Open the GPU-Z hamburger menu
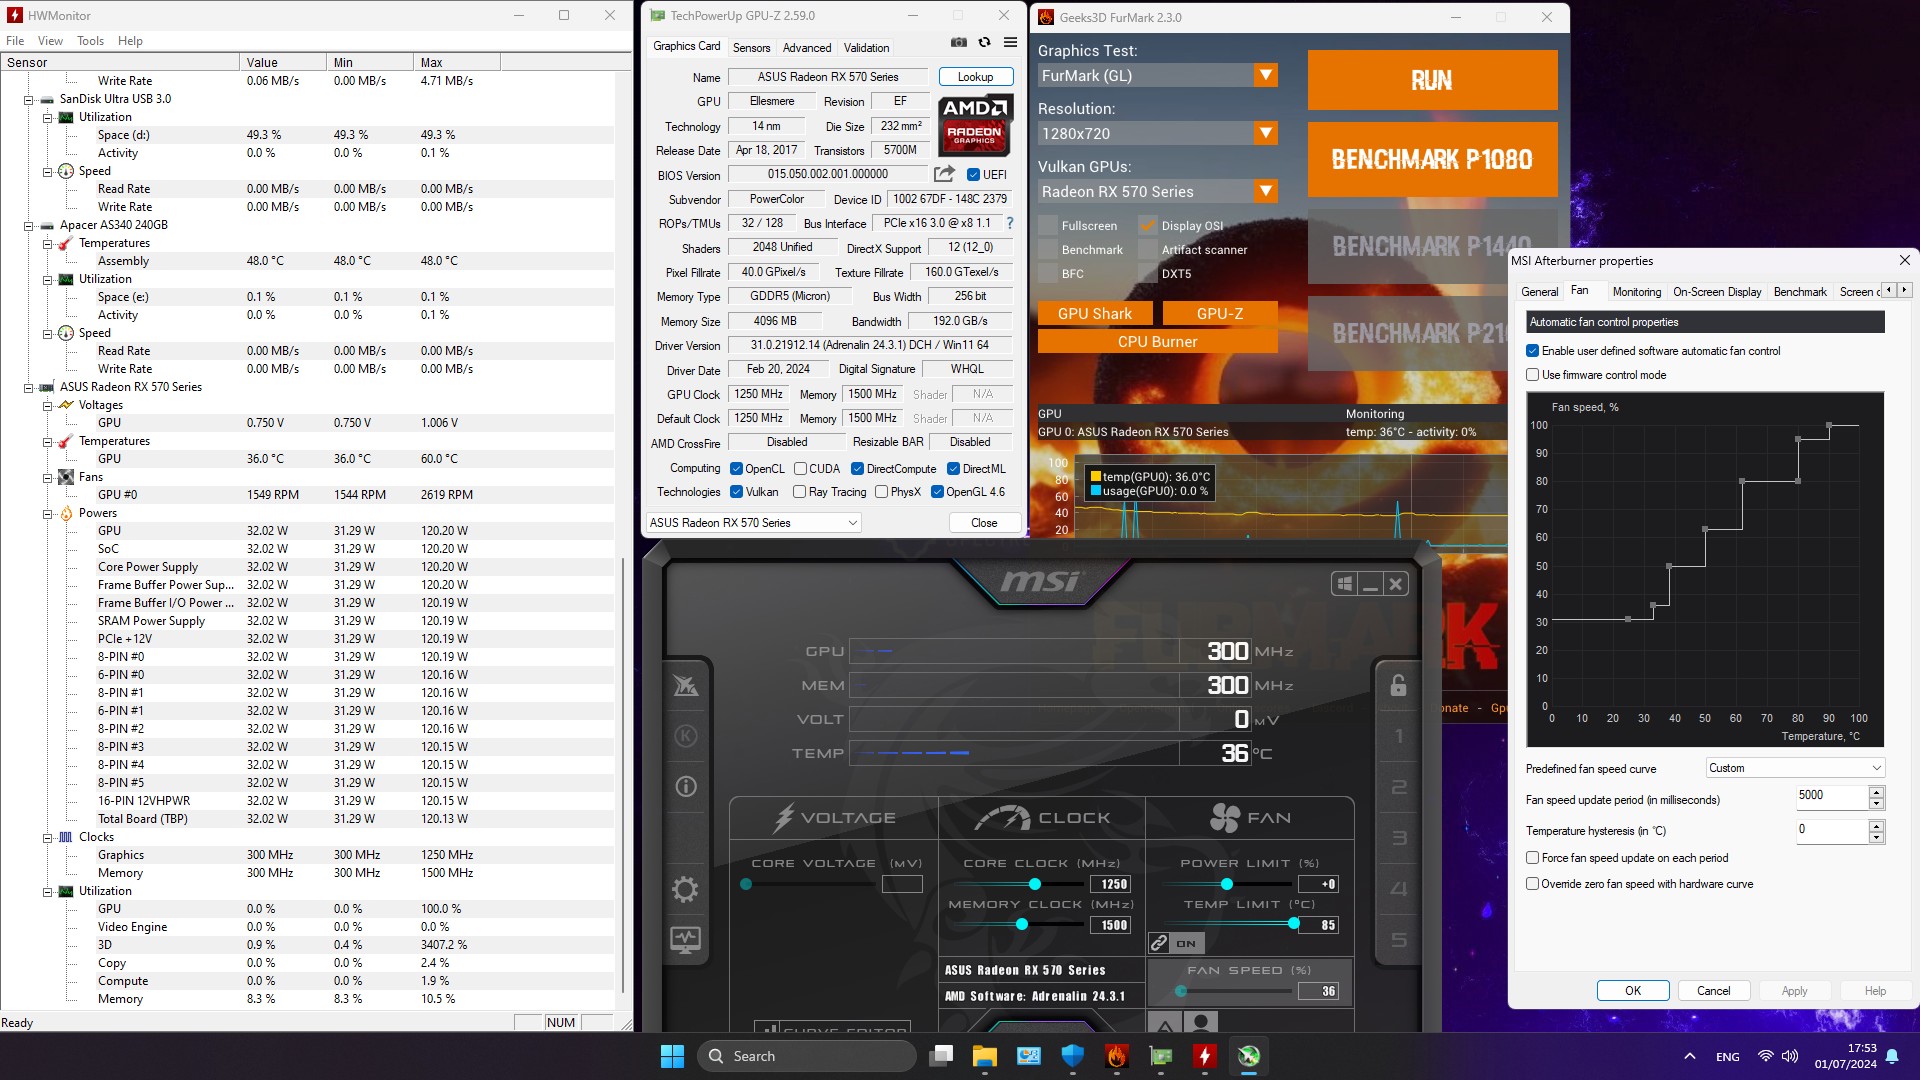Screen dimensions: 1920x1080 pyautogui.click(x=1010, y=42)
